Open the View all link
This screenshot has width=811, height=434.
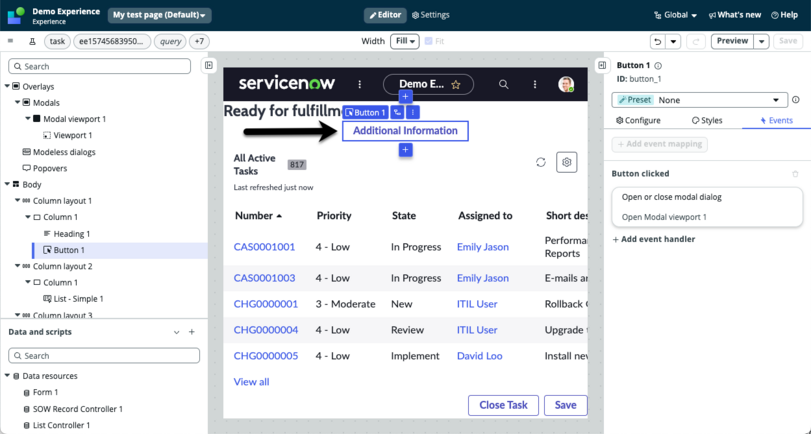(x=251, y=382)
